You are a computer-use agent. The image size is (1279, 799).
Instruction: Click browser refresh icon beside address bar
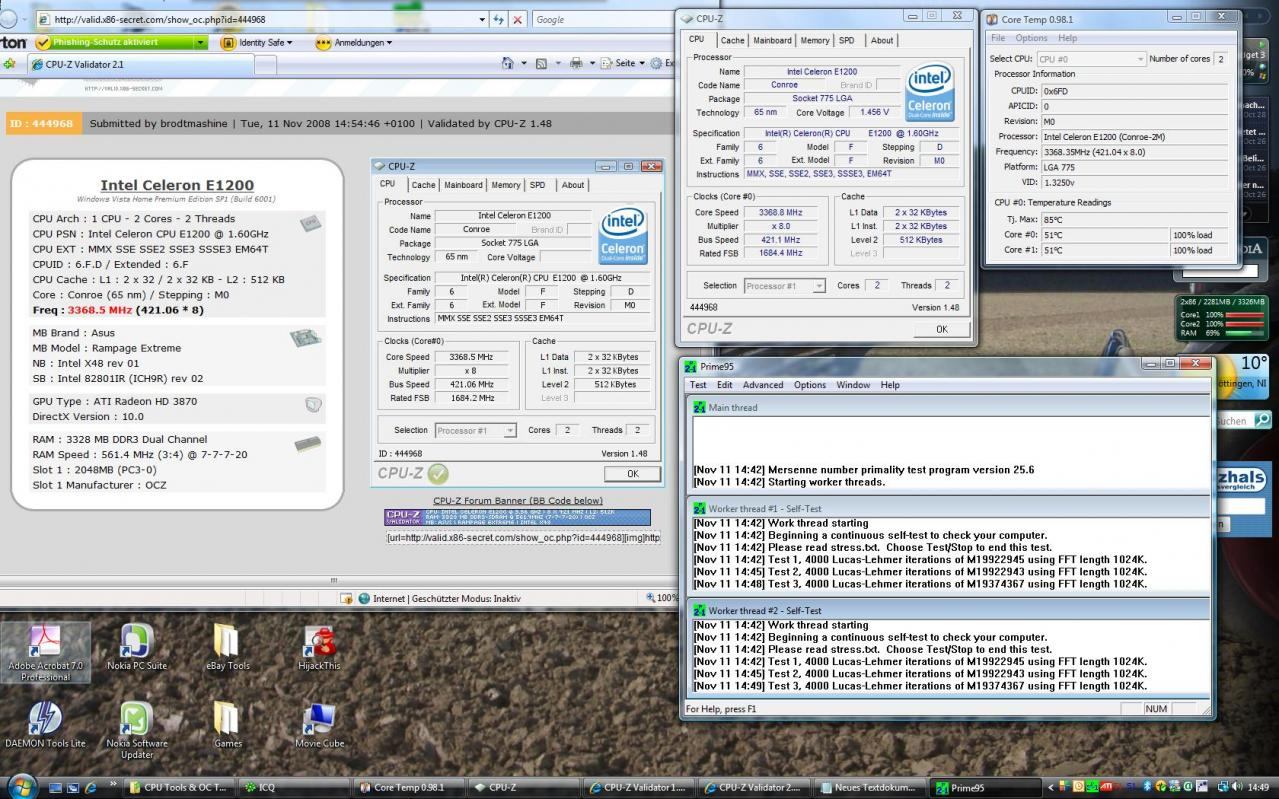point(499,19)
